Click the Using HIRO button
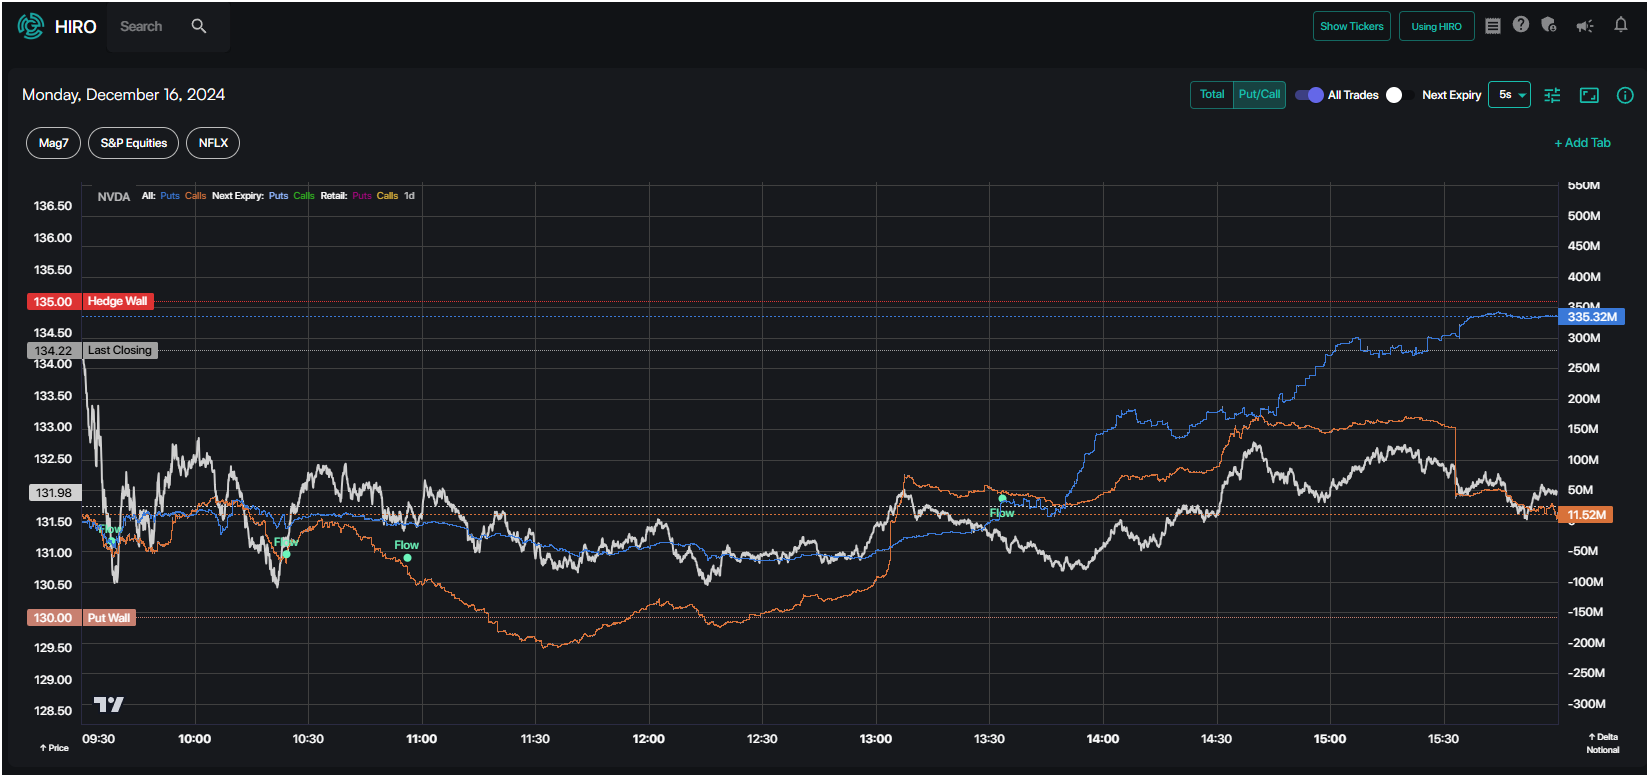Screen dimensions: 1649x777 click(1437, 26)
